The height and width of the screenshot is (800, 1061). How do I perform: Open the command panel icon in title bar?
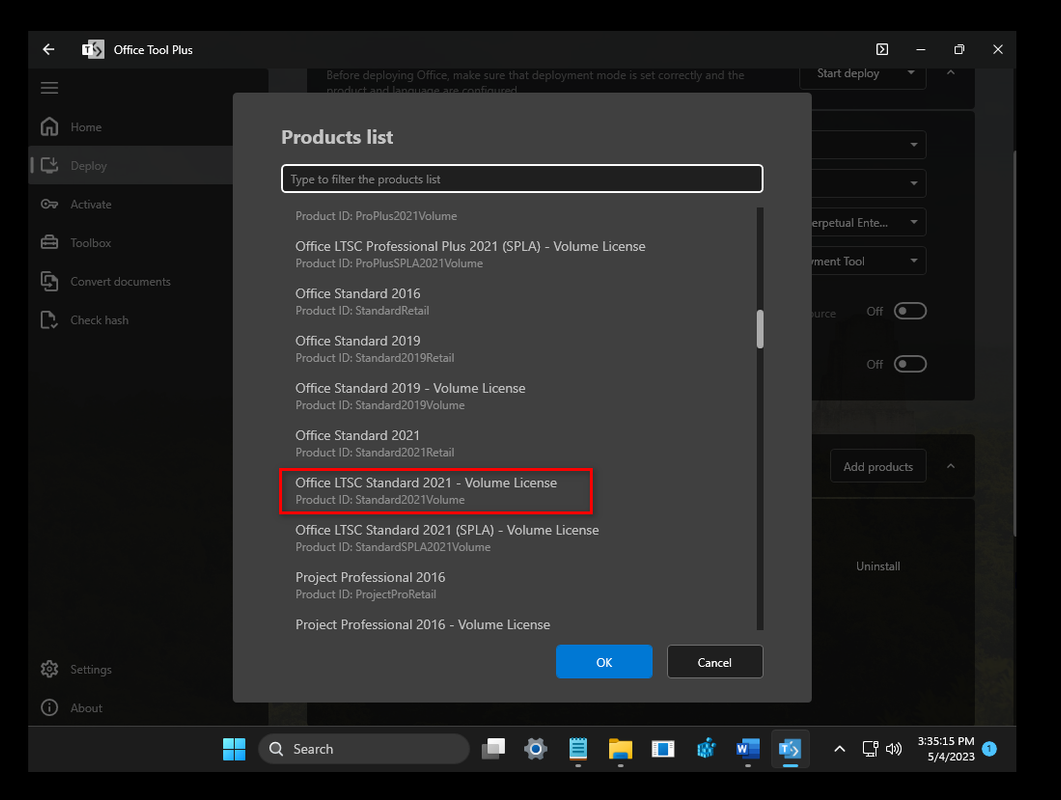(882, 49)
